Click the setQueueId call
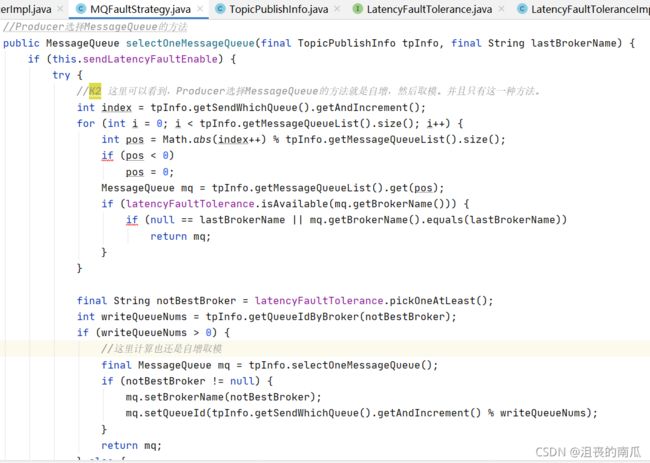 [177, 413]
